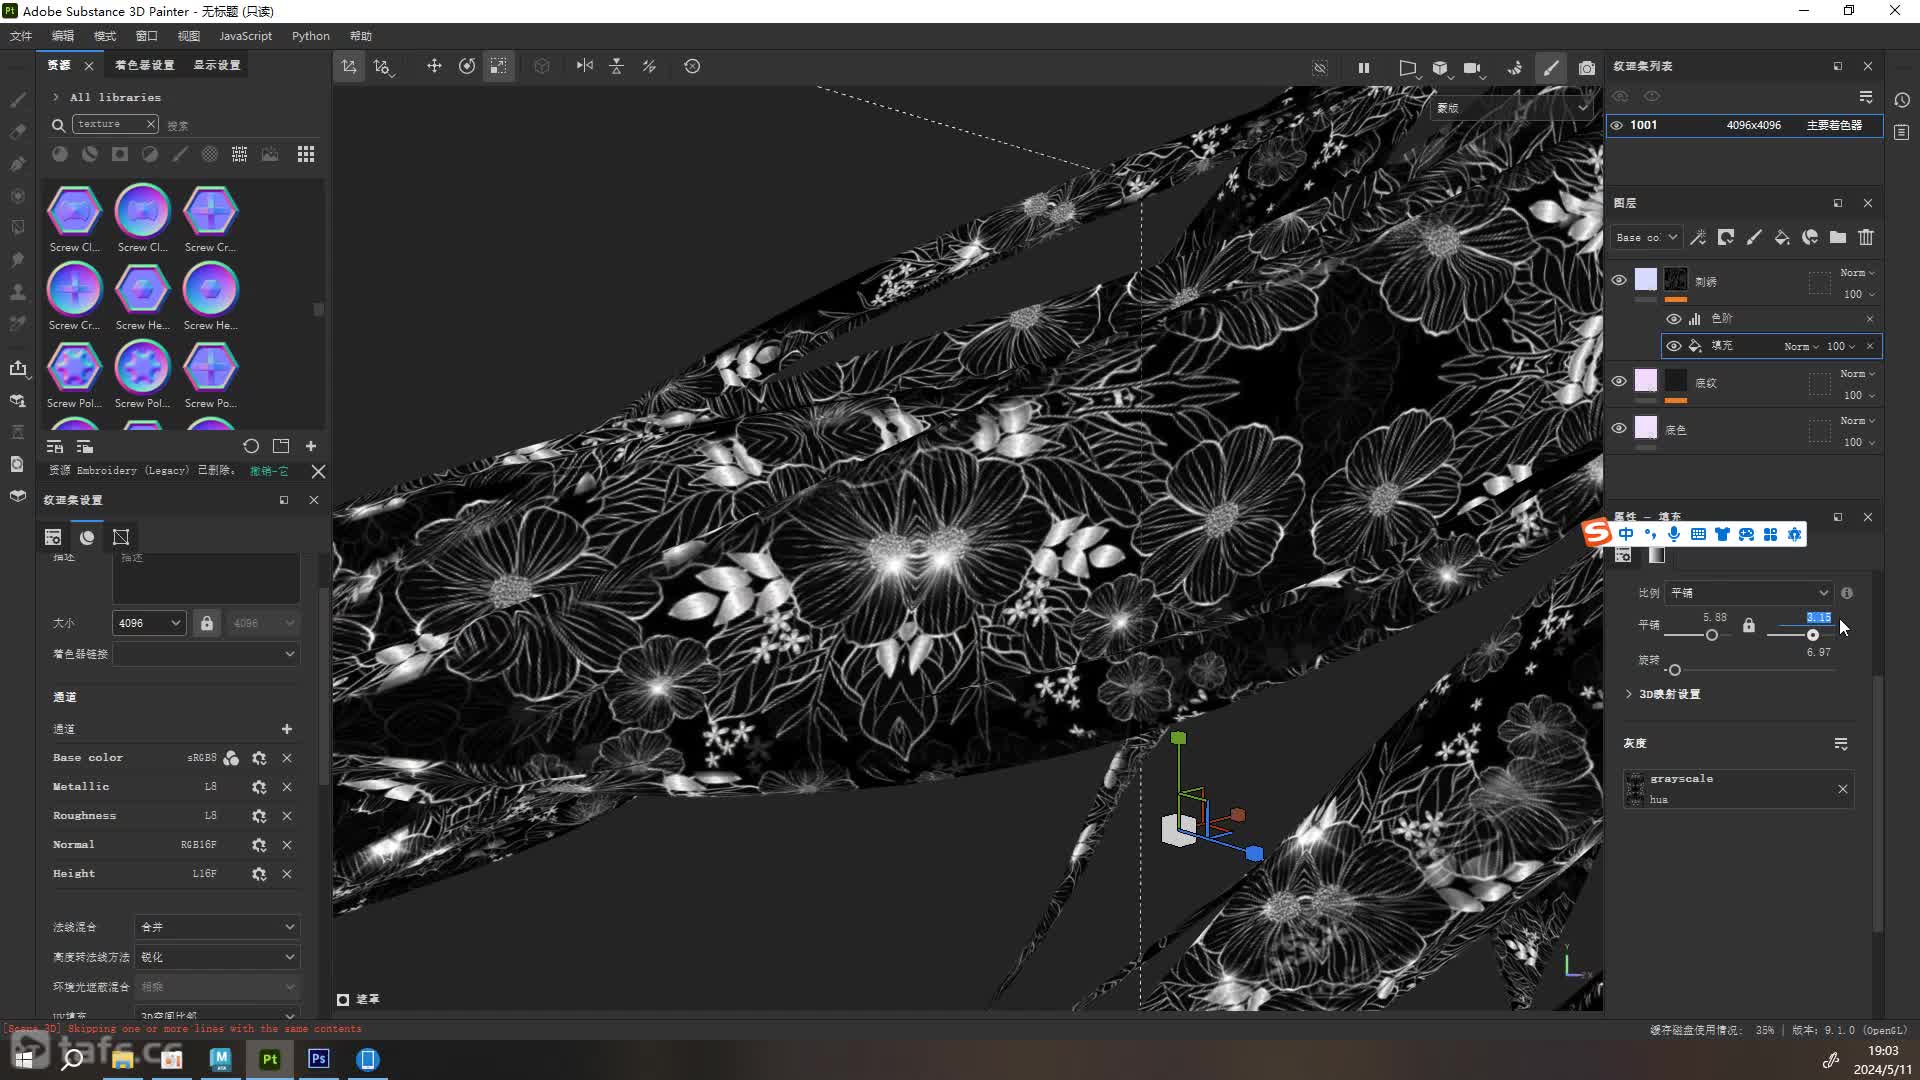Image resolution: width=1920 pixels, height=1080 pixels.
Task: Select the Screw He... hexagonal asset thumbnail
Action: click(142, 290)
